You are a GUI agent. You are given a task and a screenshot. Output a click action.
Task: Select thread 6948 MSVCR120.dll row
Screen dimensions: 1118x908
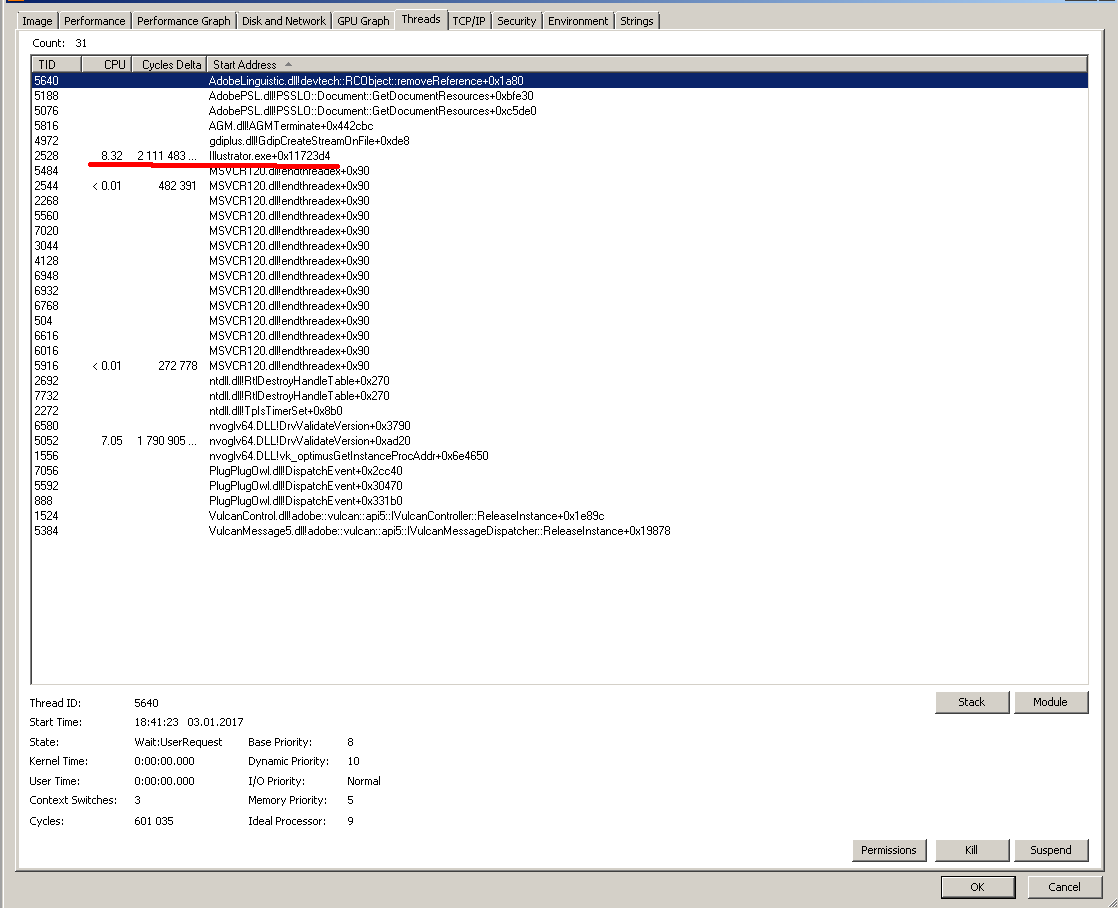point(560,275)
